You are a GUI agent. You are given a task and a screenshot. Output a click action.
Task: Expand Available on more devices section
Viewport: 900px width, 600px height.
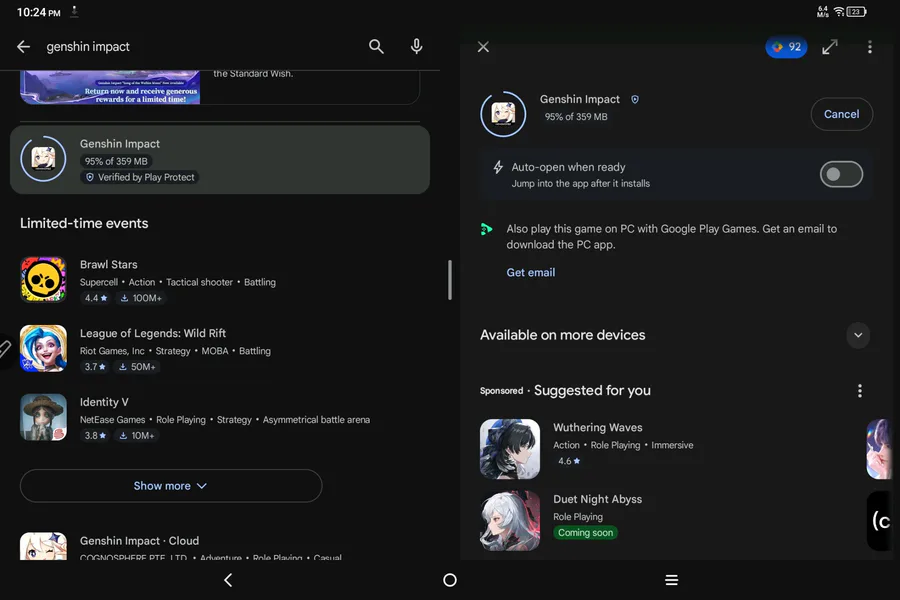click(858, 335)
